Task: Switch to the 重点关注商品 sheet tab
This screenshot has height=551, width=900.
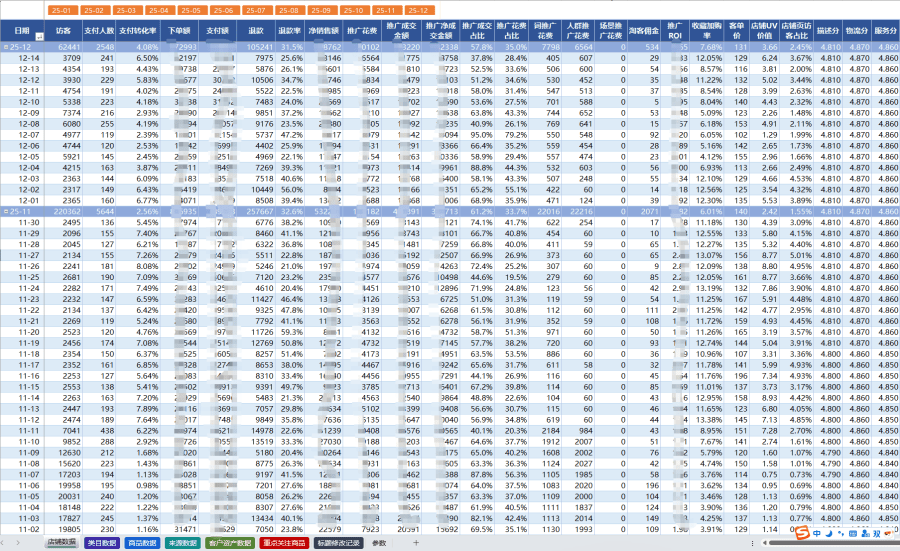Action: click(284, 543)
